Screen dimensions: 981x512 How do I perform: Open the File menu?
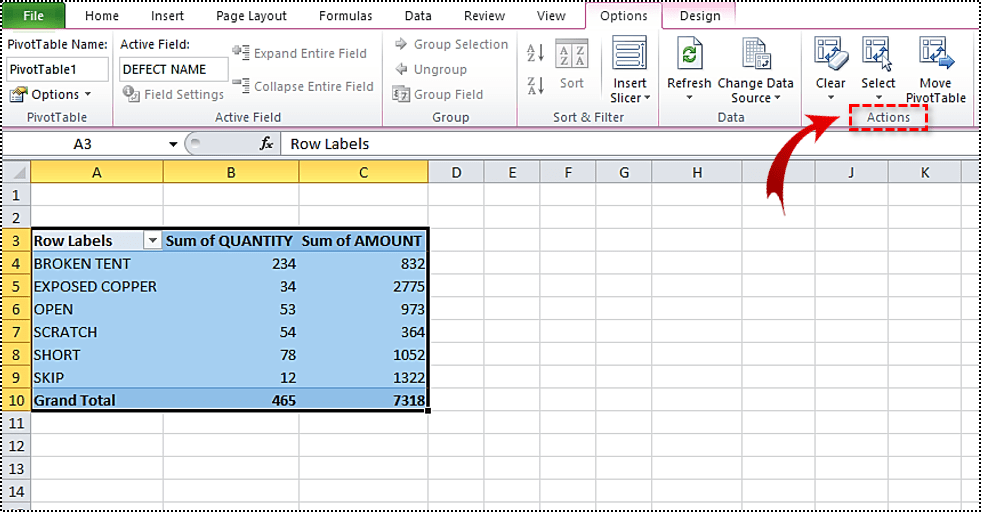coord(34,16)
